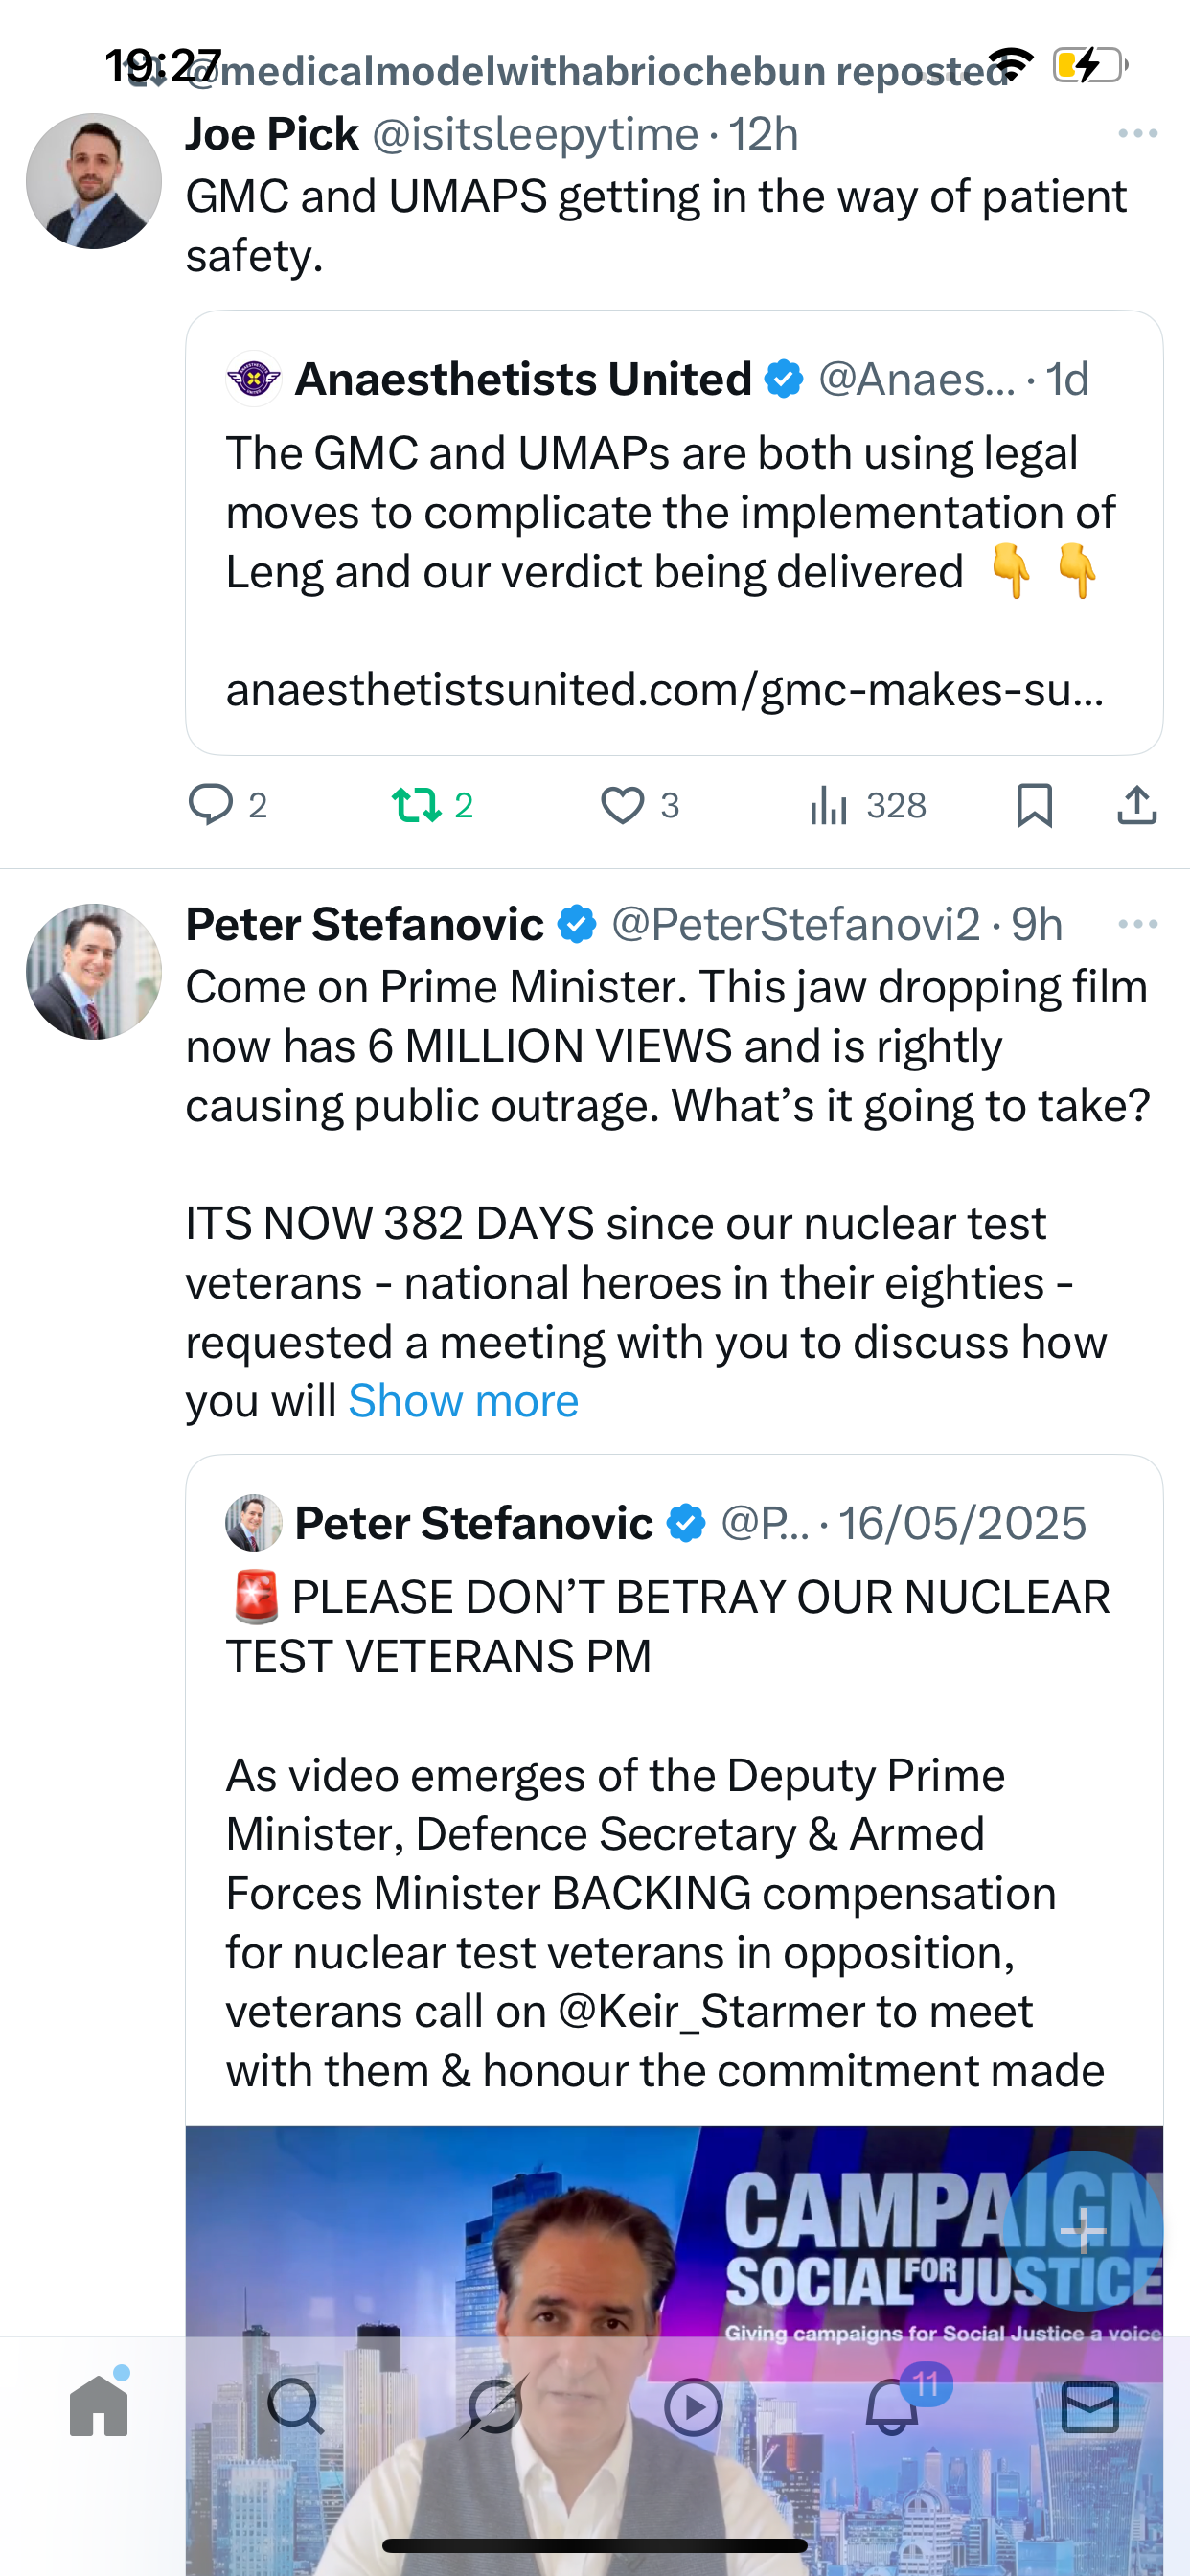Open the Grok tab
The width and height of the screenshot is (1190, 2576).
pyautogui.click(x=495, y=2407)
